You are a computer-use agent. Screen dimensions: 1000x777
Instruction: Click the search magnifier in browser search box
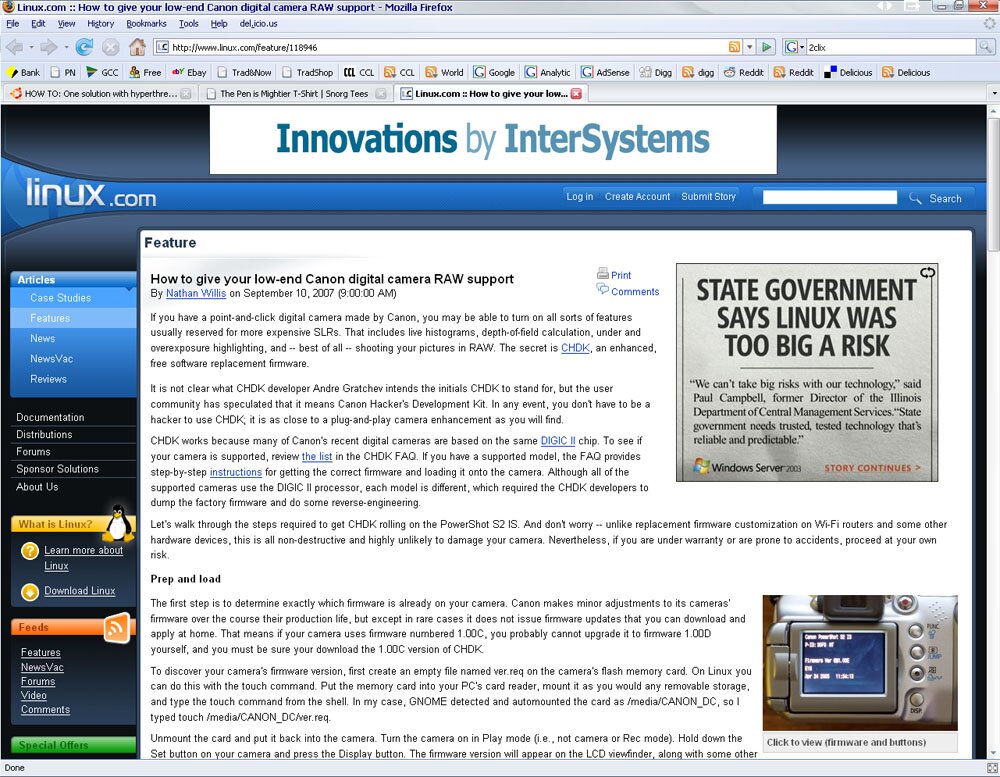point(985,47)
